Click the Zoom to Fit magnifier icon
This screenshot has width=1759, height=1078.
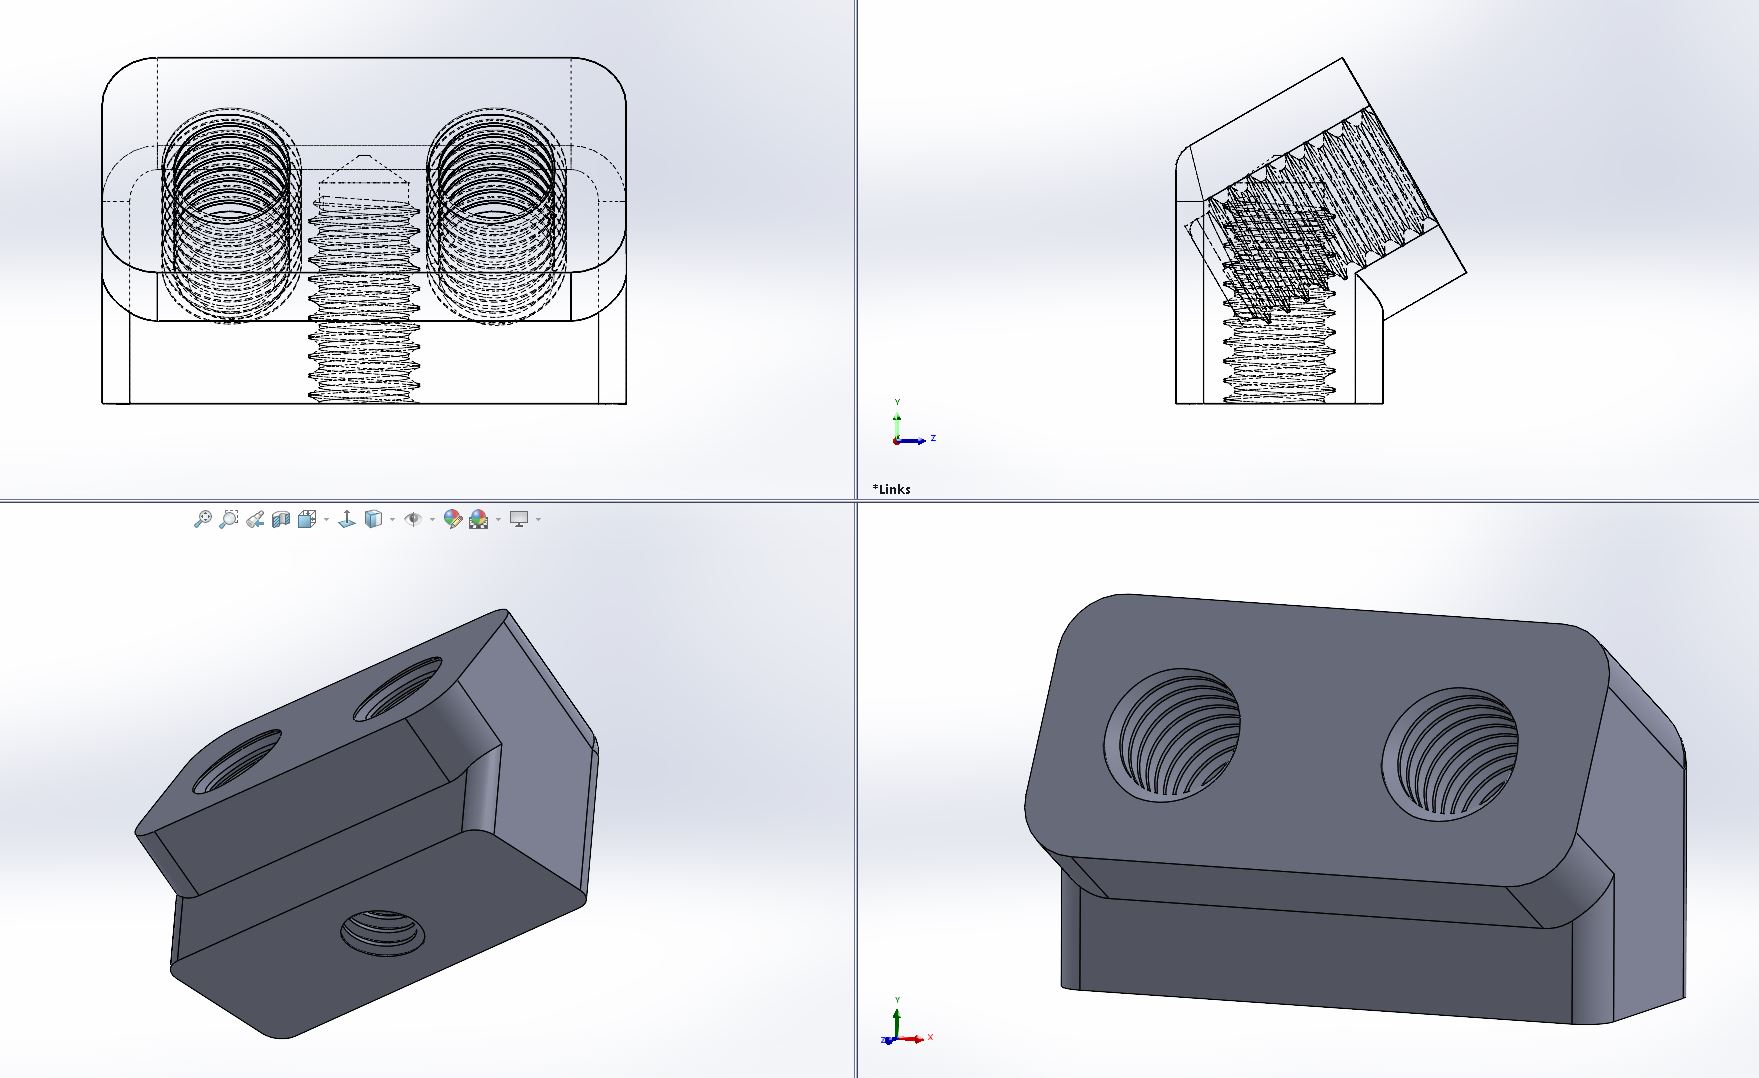click(x=202, y=519)
